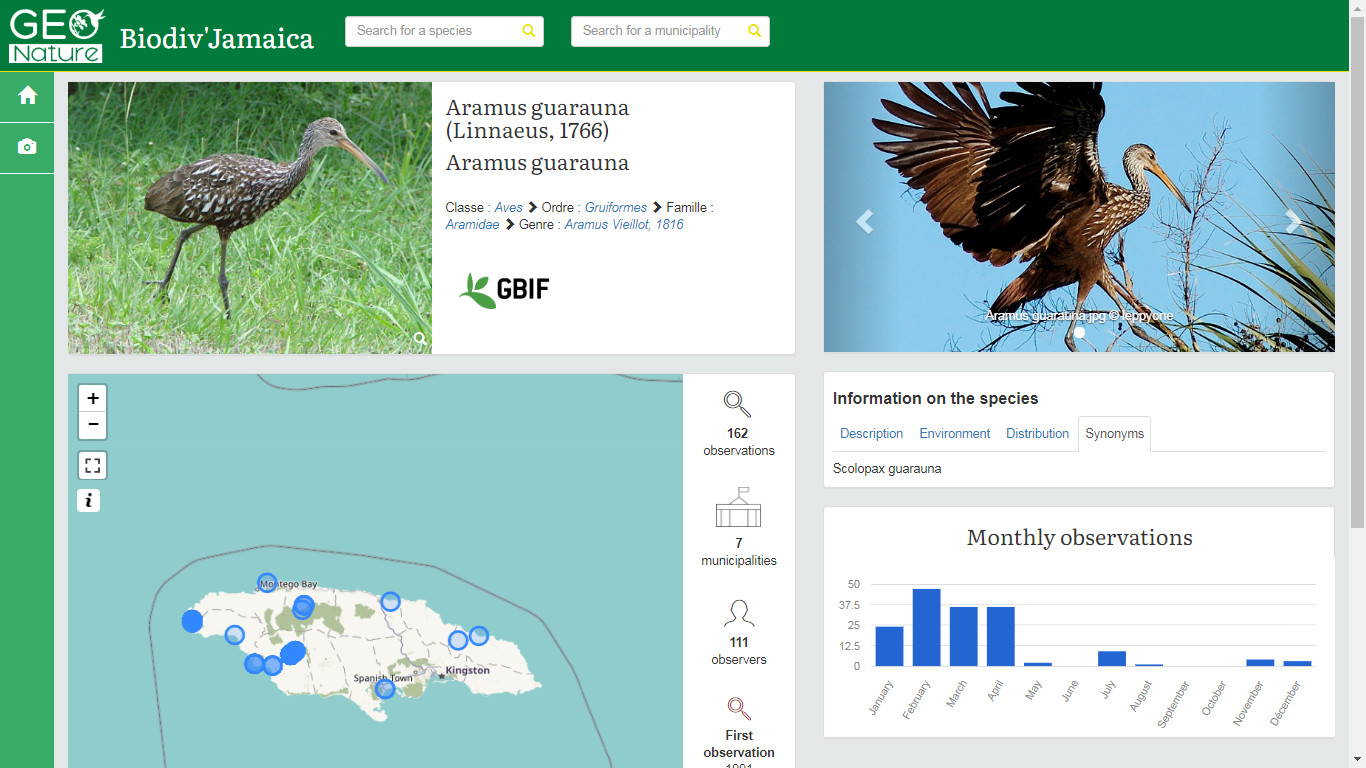
Task: Open the GeoNature logo link
Action: click(57, 36)
